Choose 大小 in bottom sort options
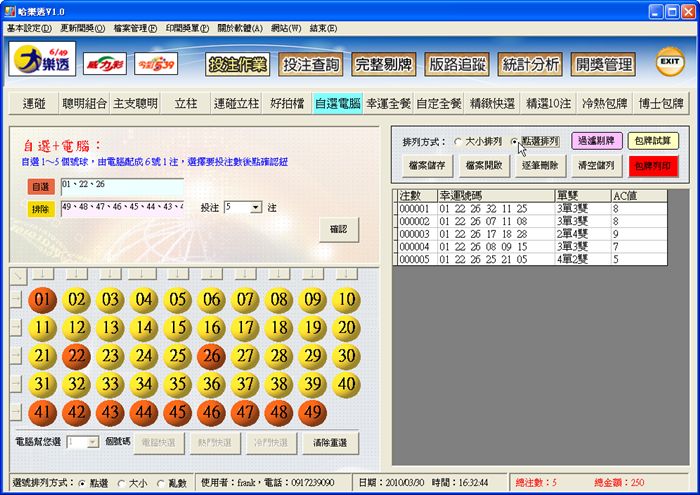 coord(120,483)
